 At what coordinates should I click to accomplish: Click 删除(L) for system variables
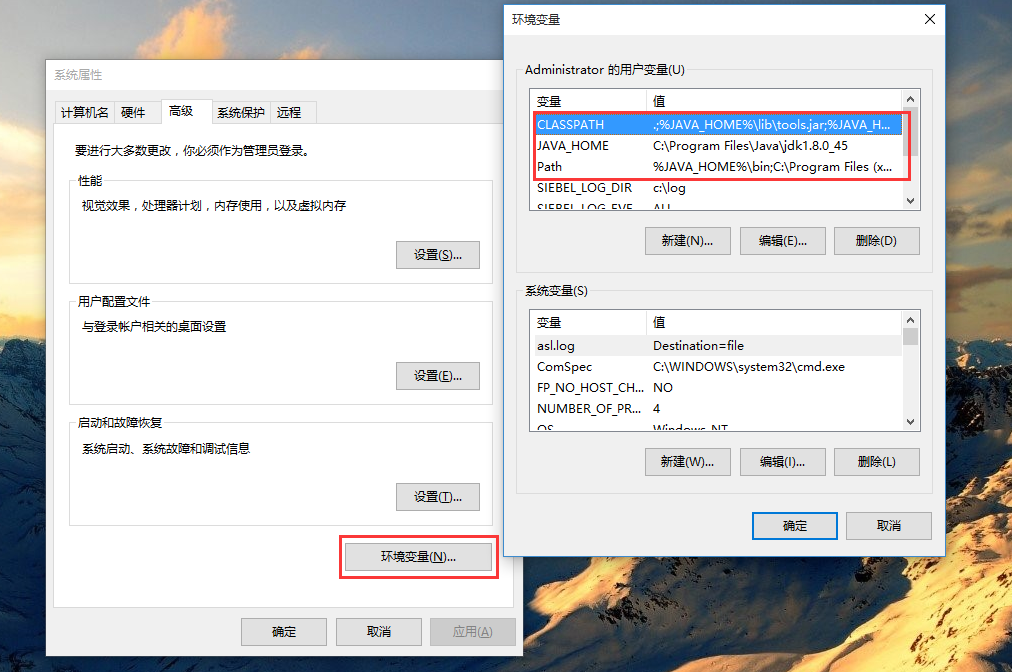(x=876, y=462)
